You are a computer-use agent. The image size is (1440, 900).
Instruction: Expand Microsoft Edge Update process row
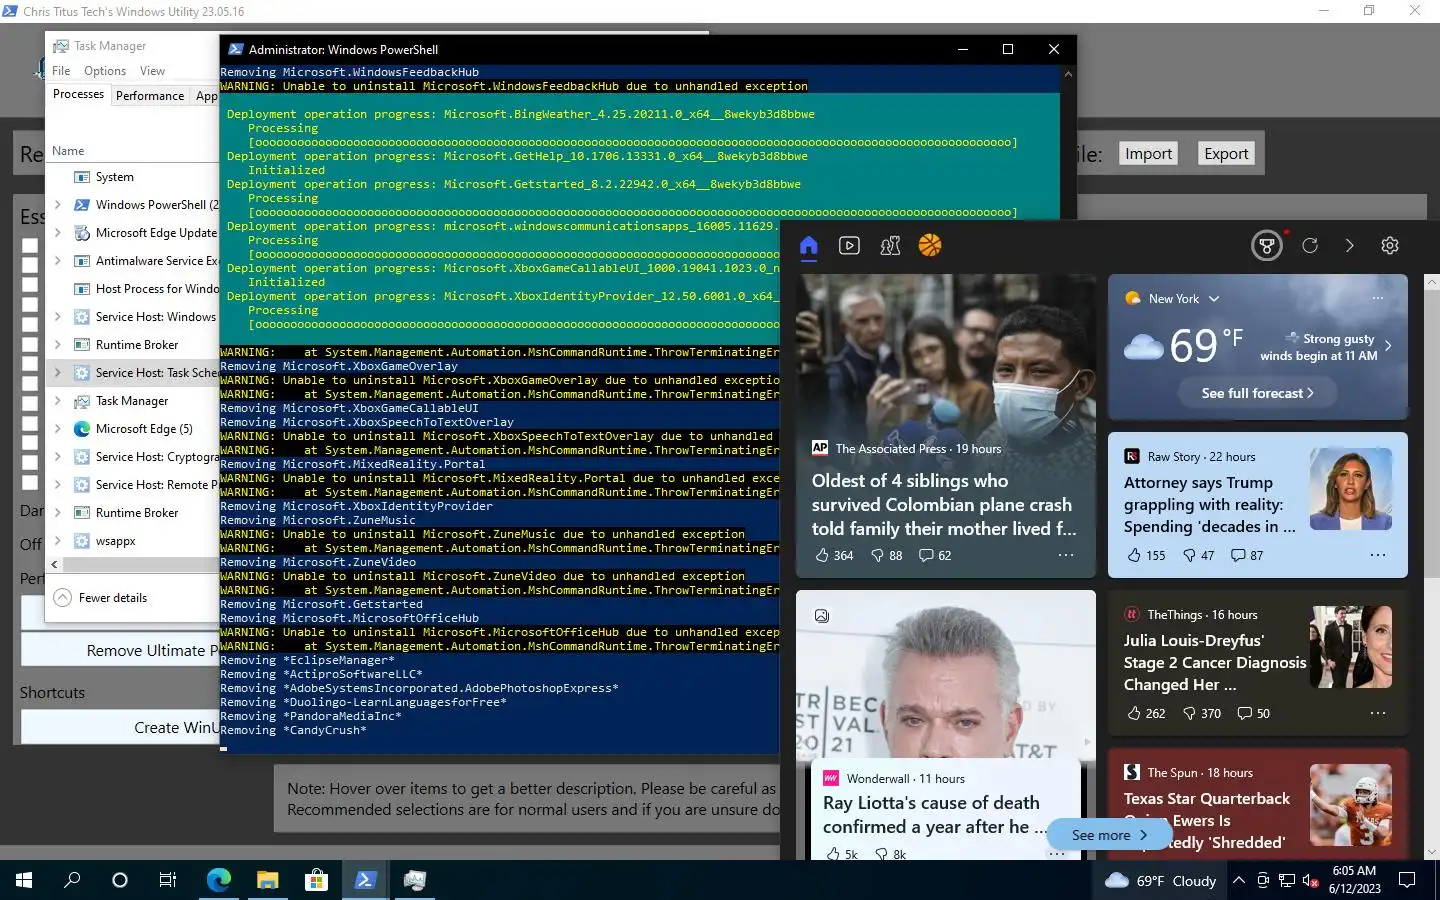(x=57, y=233)
